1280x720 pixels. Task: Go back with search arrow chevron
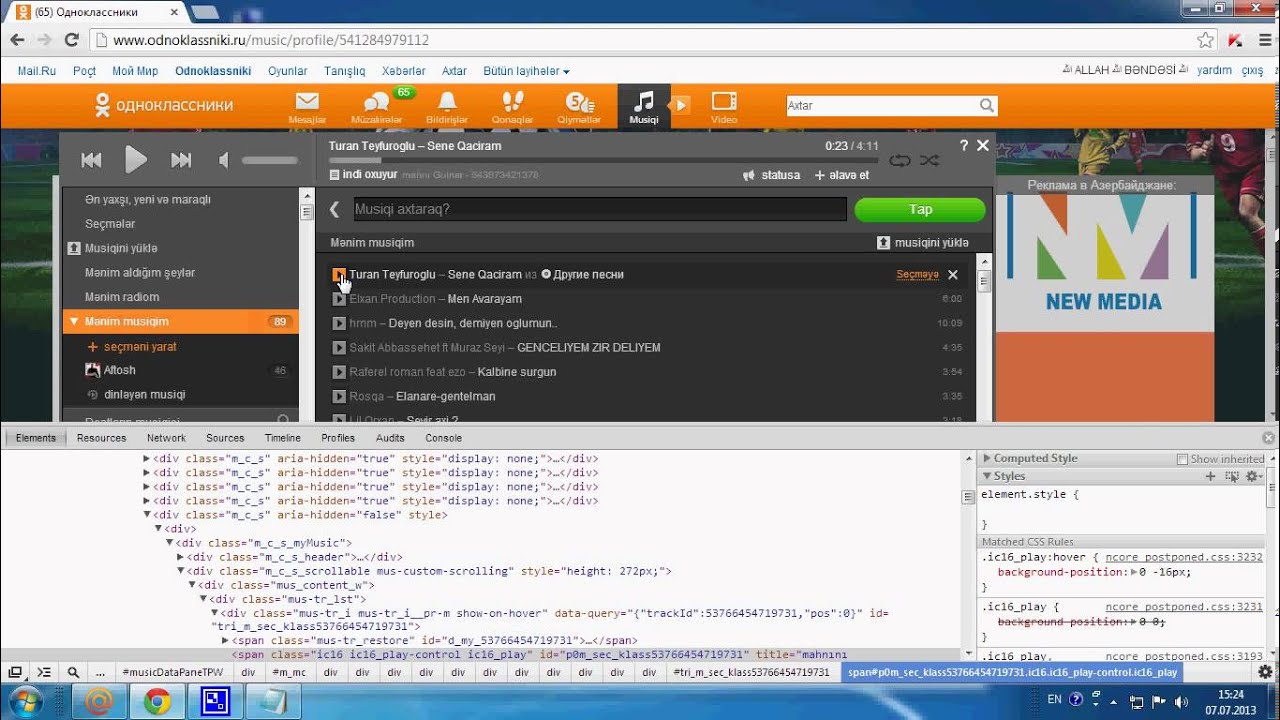[335, 209]
